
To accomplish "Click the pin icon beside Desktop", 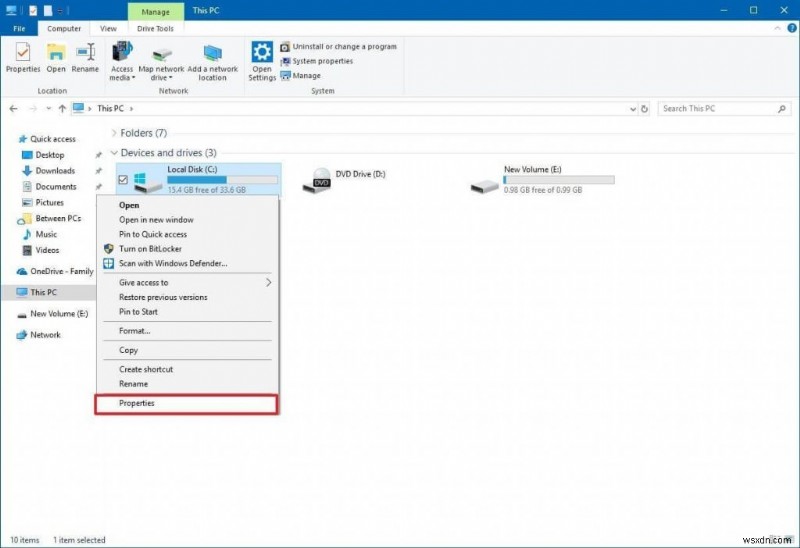I will [98, 155].
